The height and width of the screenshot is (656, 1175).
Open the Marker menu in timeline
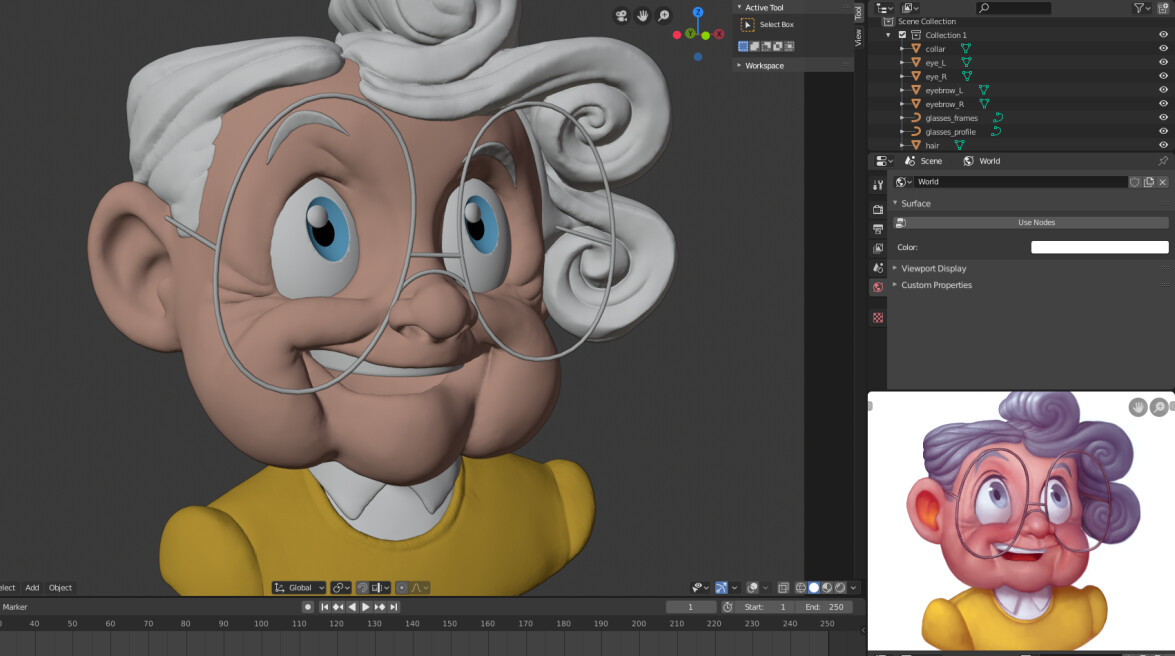click(14, 606)
